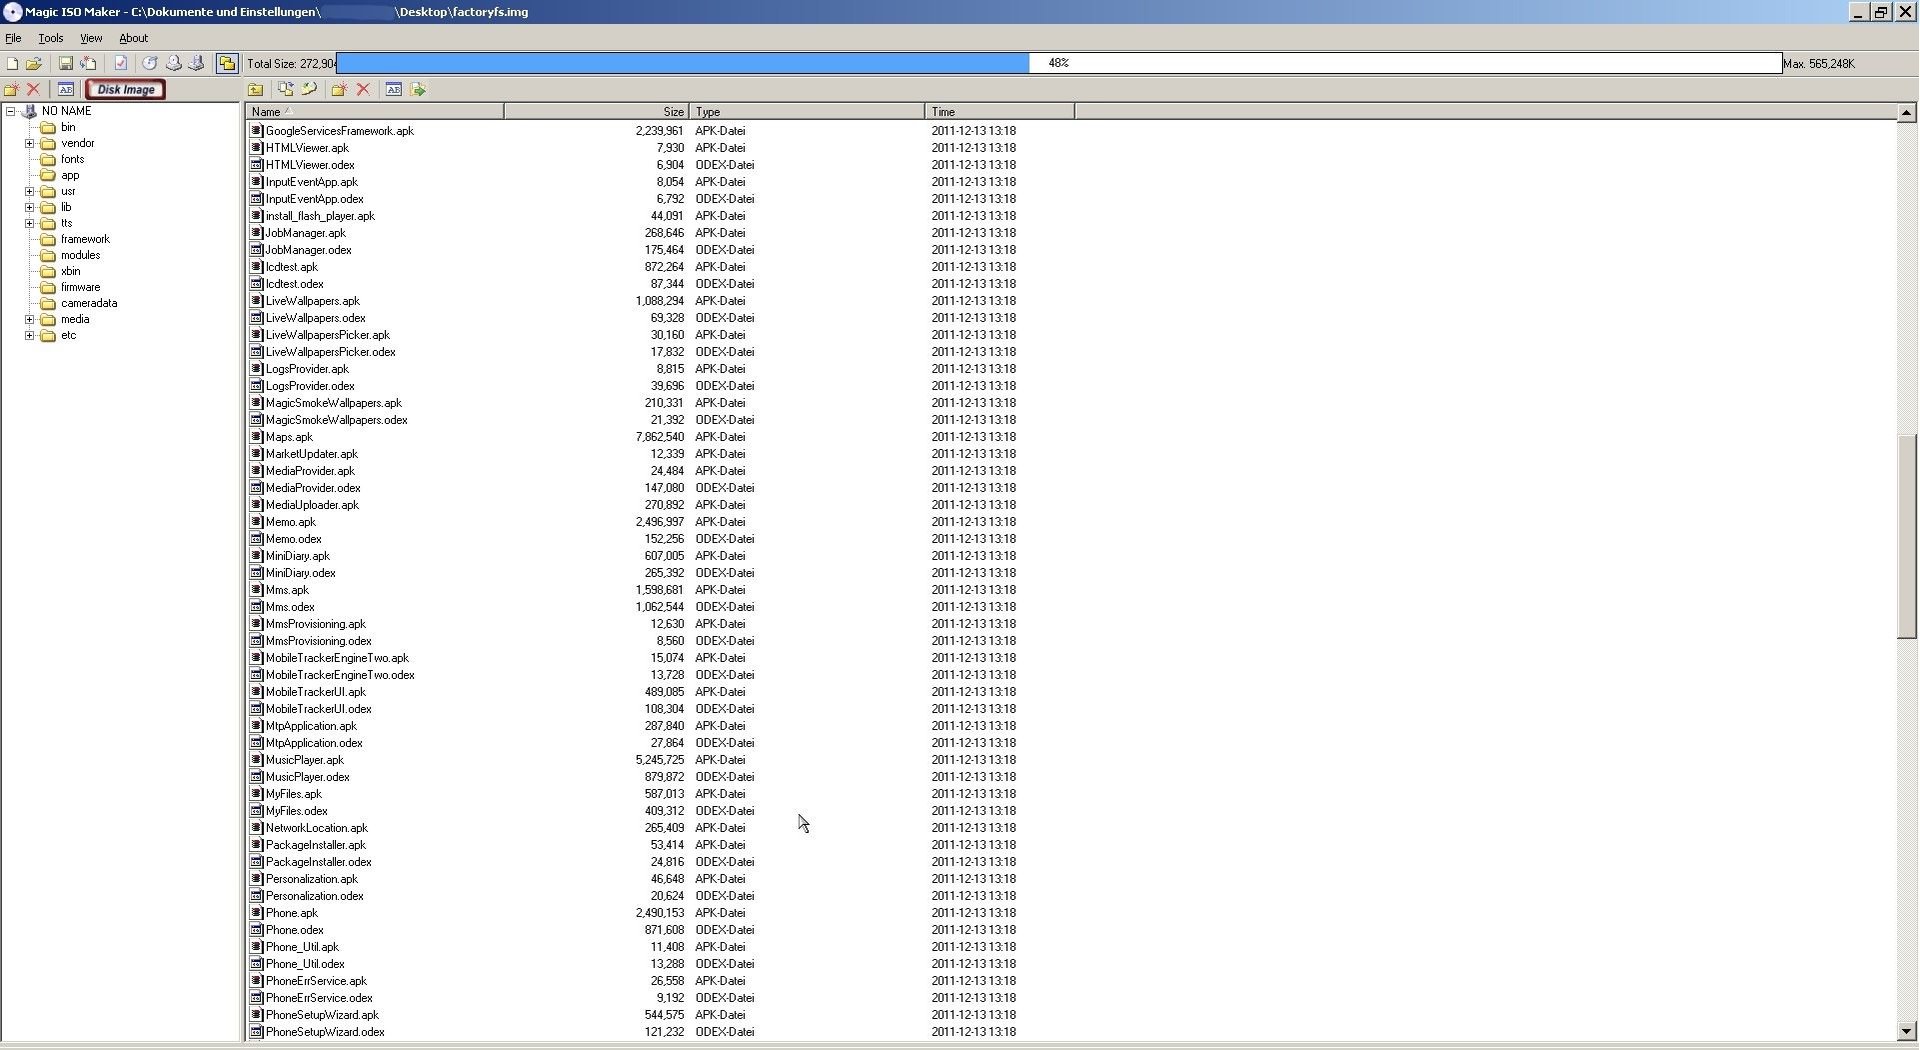Select PhoneSetupWizard.apk file
Screen dimensions: 1920x1050
click(x=322, y=1015)
